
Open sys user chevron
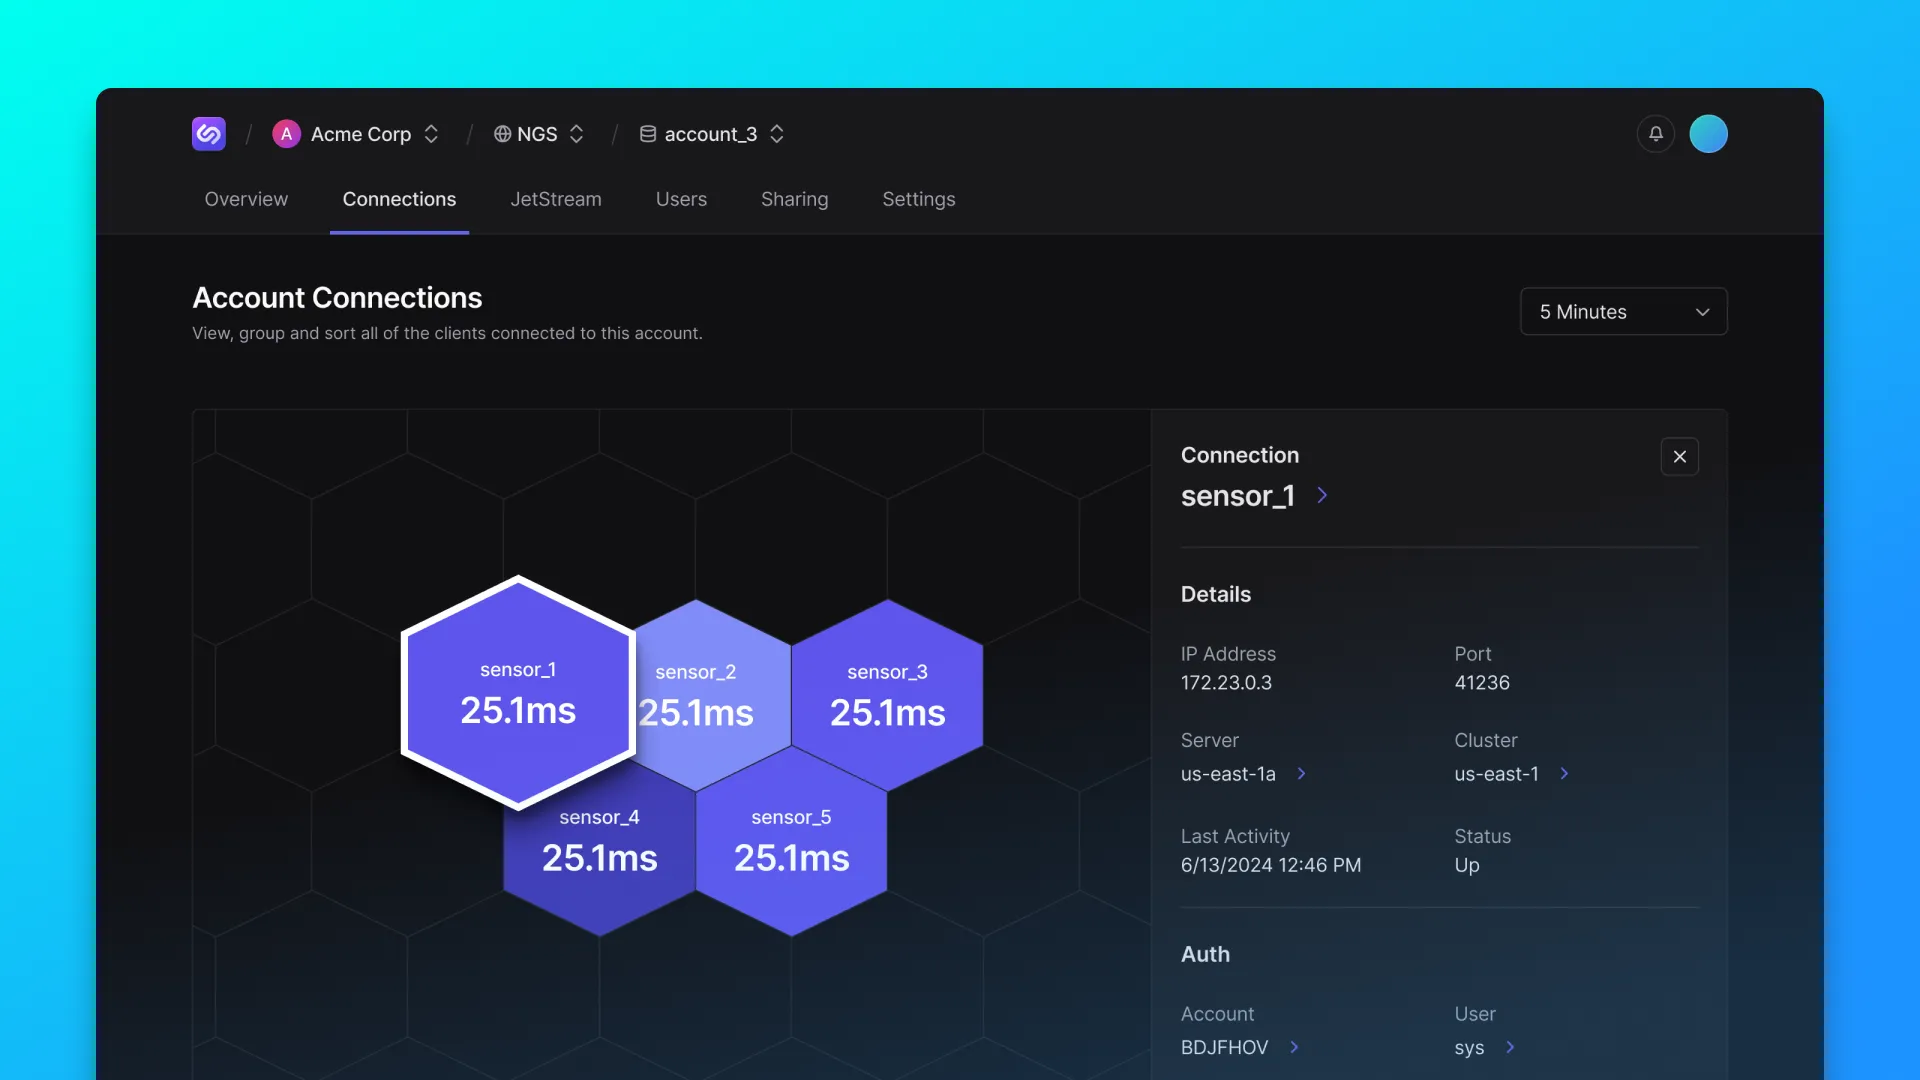coord(1510,1048)
